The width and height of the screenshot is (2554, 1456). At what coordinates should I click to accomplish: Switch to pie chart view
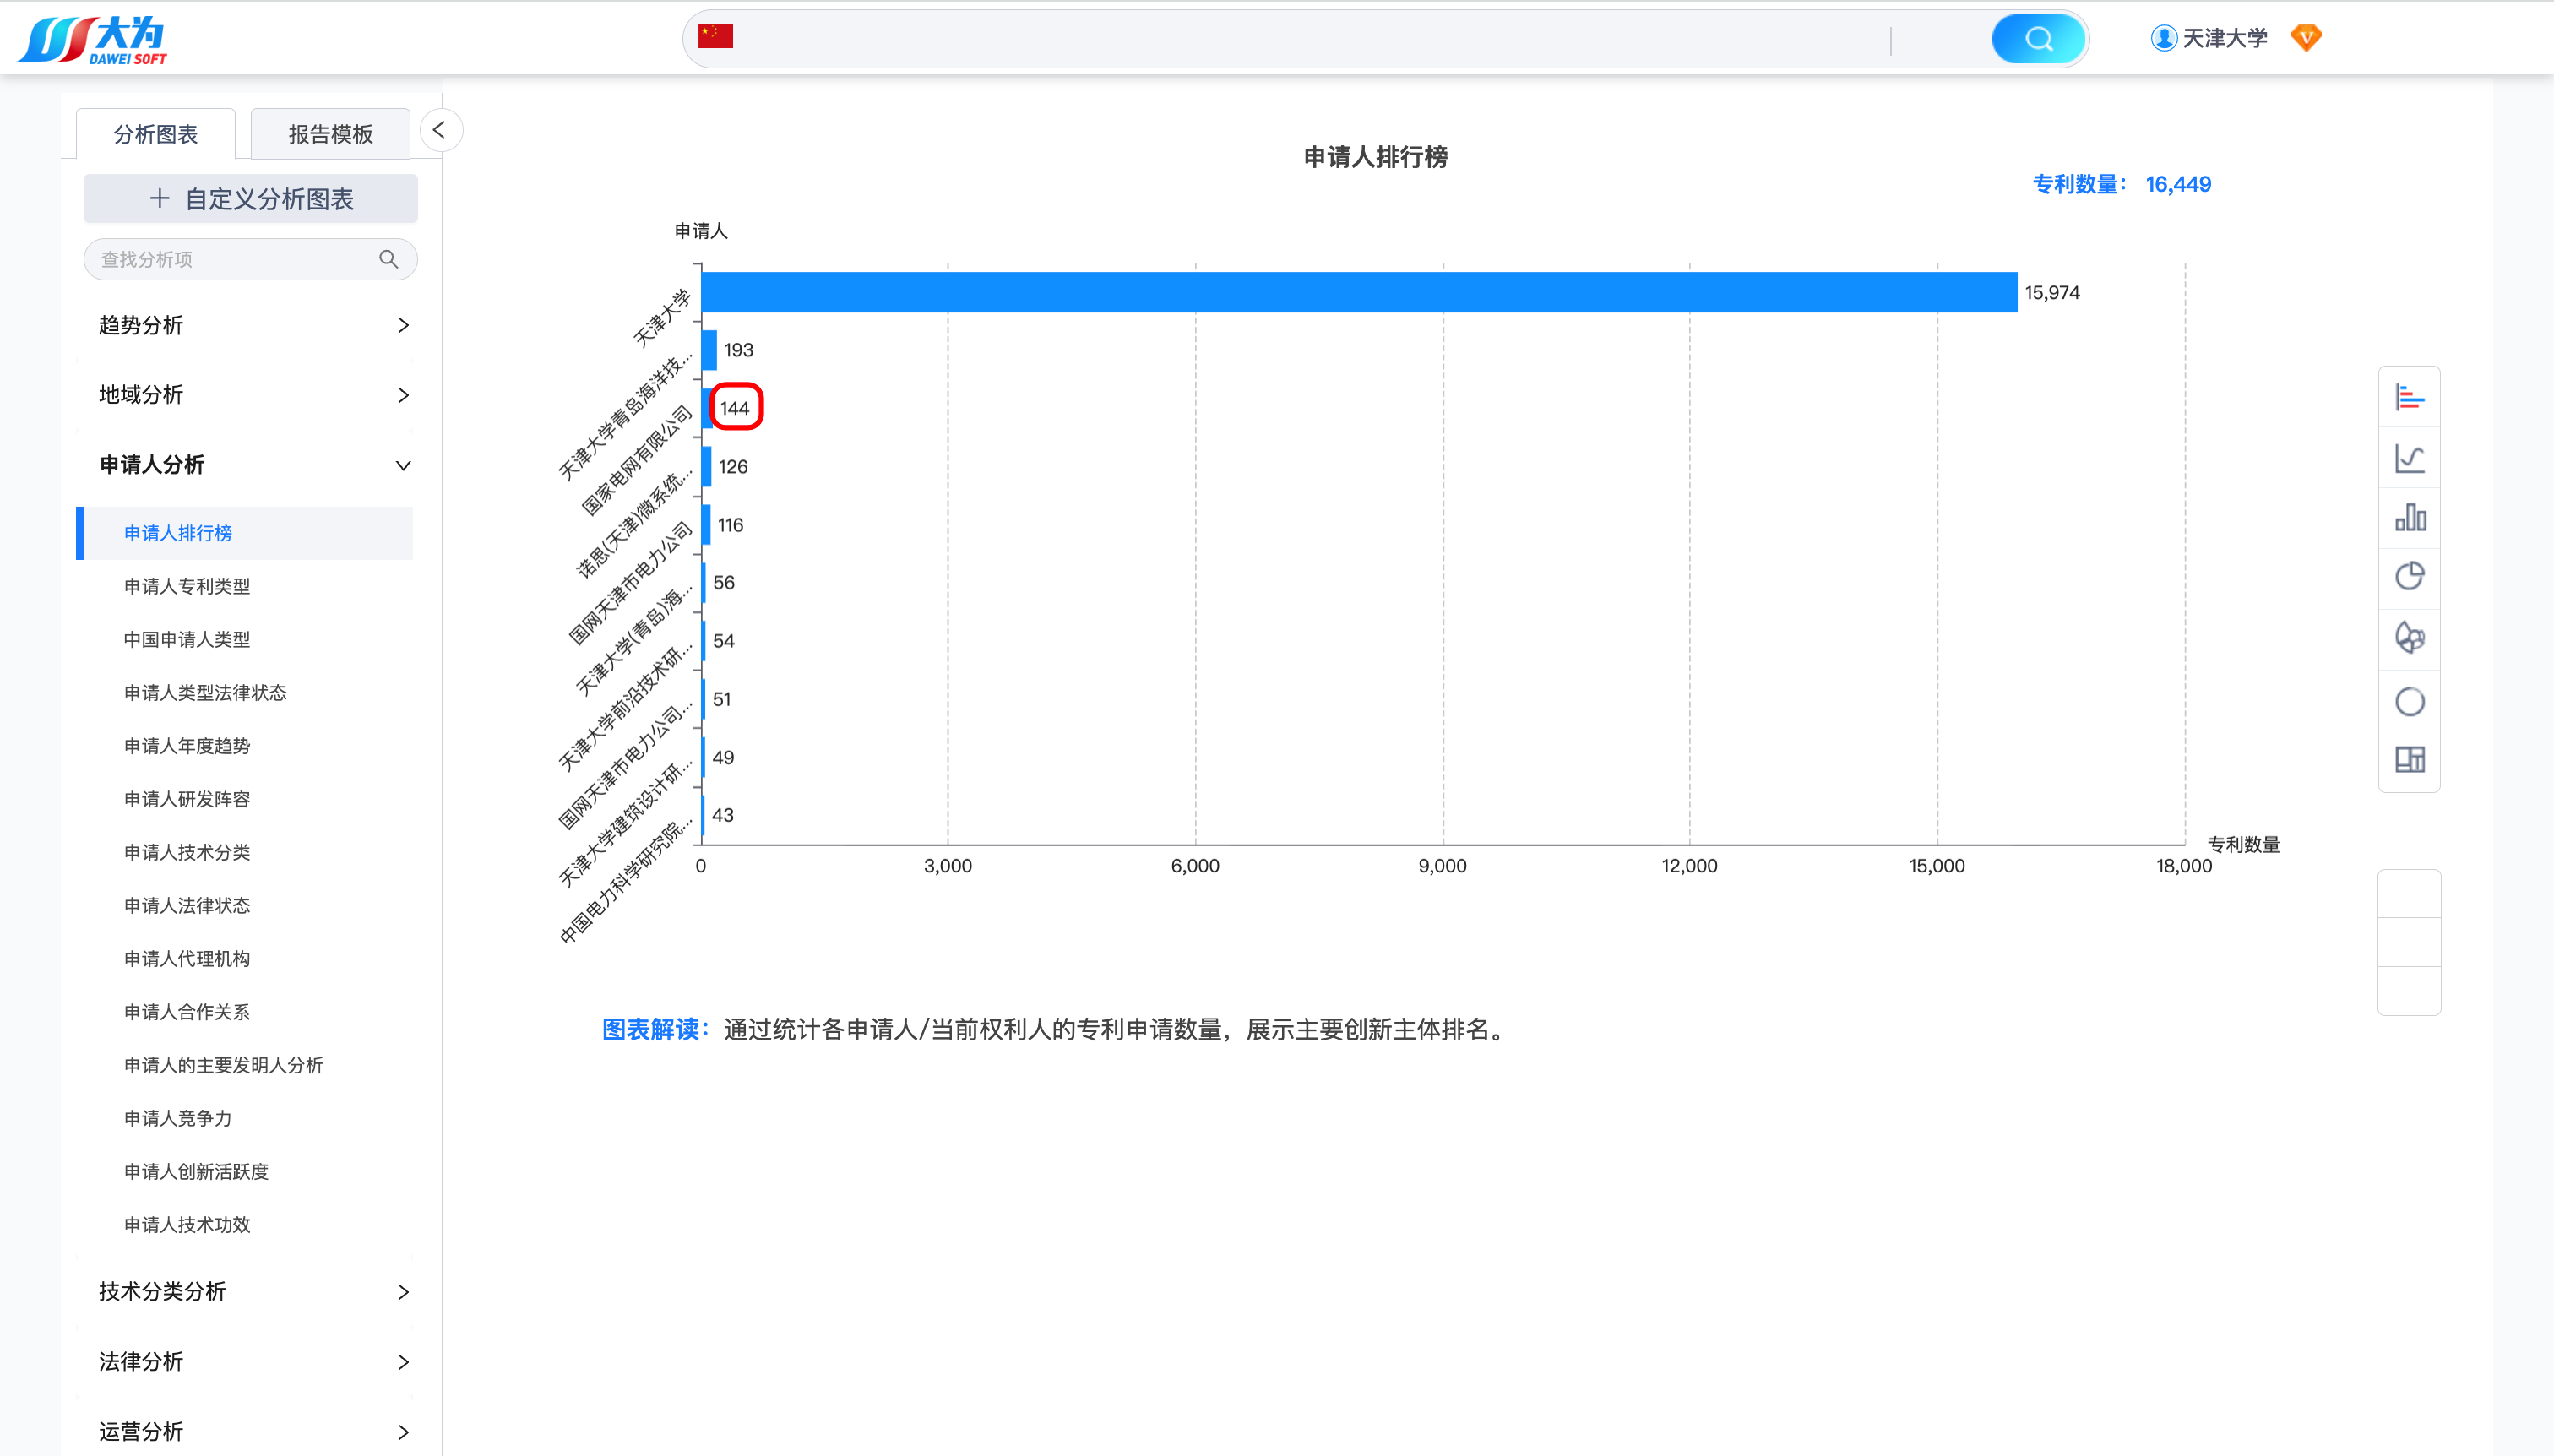[x=2409, y=577]
